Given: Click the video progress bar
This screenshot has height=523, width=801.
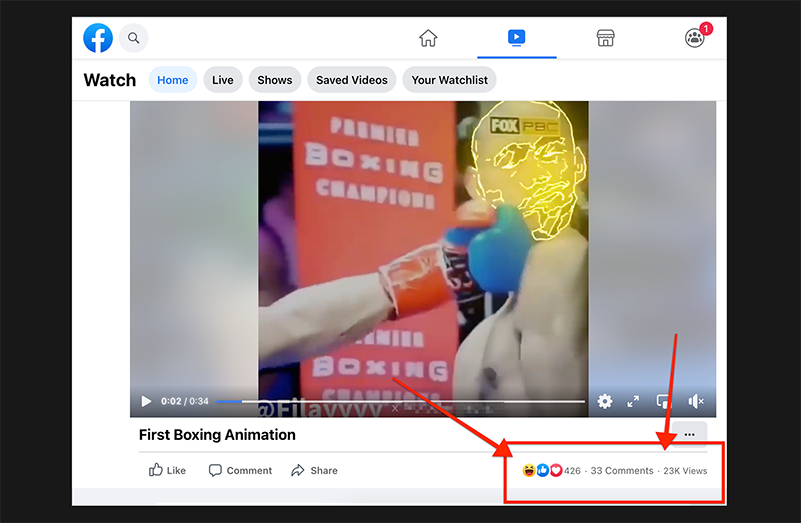Looking at the screenshot, I should (400, 401).
